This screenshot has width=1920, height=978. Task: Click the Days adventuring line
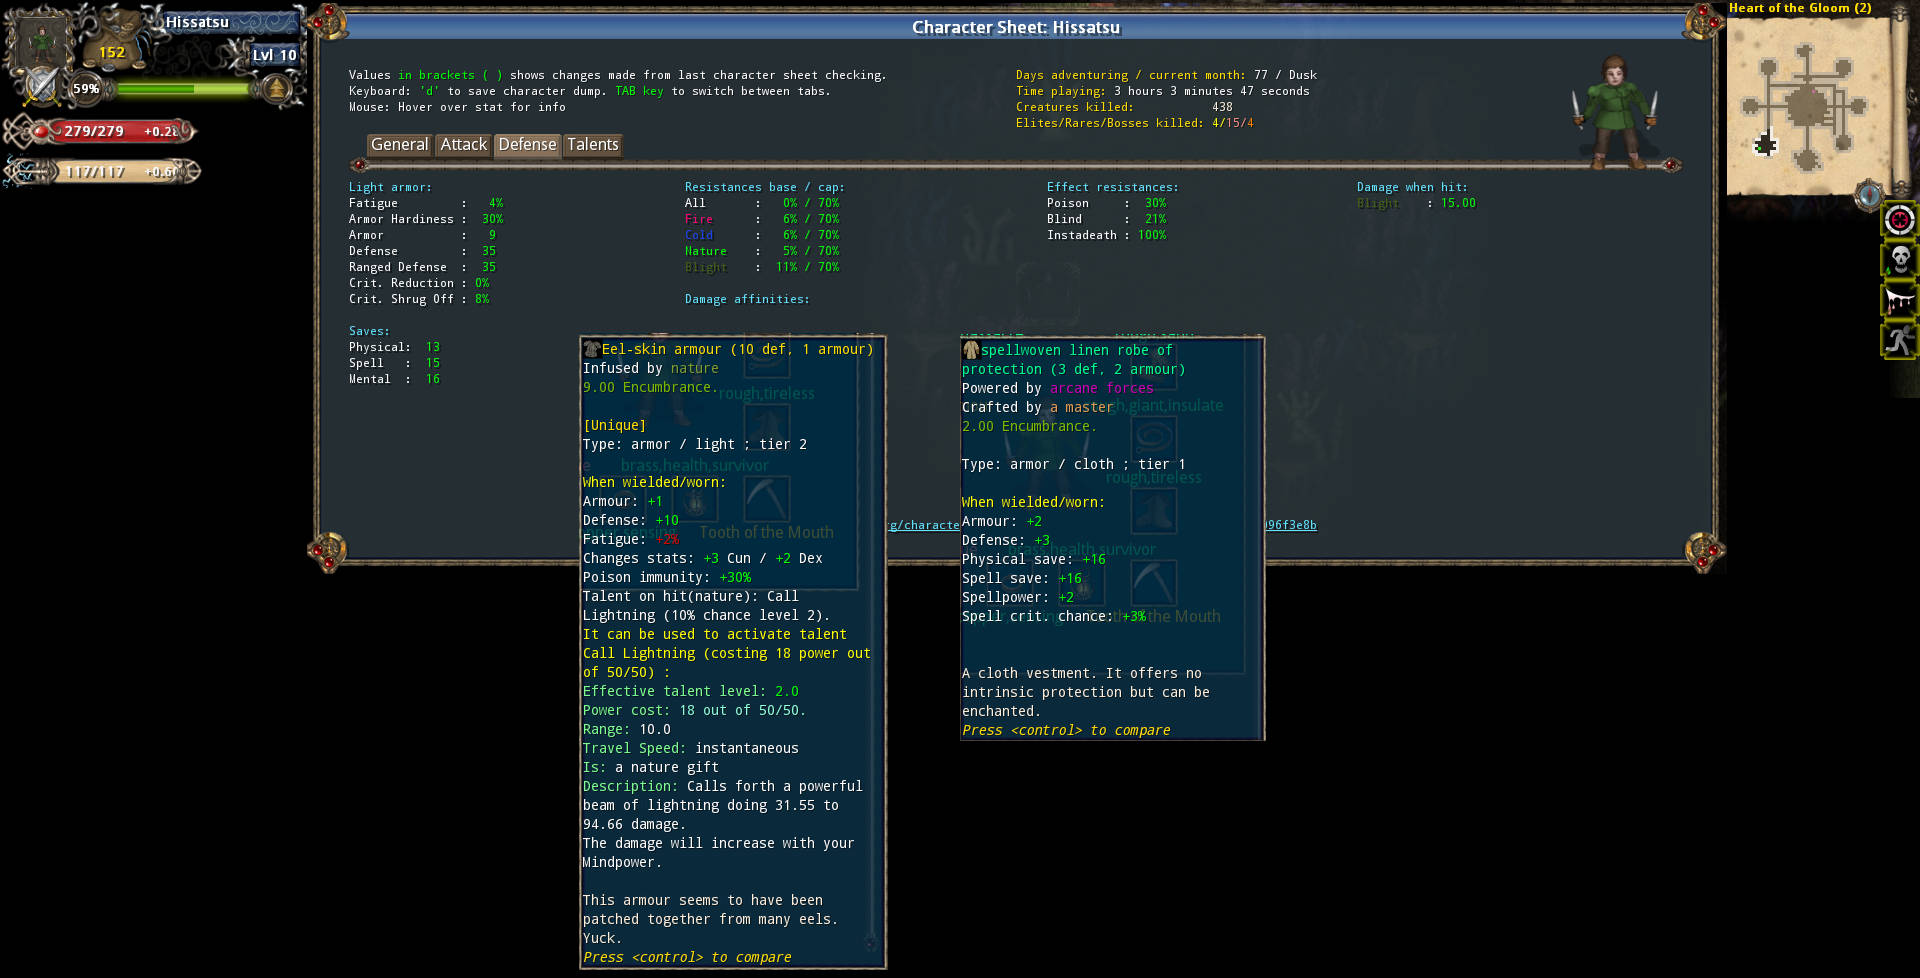pyautogui.click(x=1166, y=75)
